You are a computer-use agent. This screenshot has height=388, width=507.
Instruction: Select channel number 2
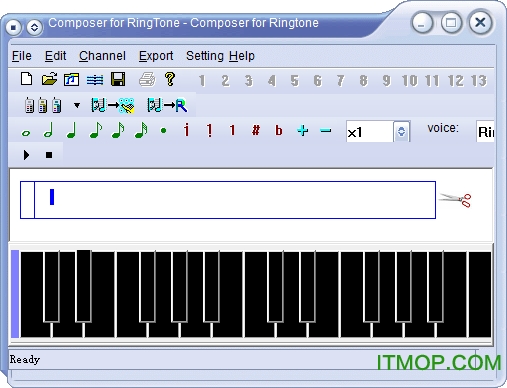point(225,81)
